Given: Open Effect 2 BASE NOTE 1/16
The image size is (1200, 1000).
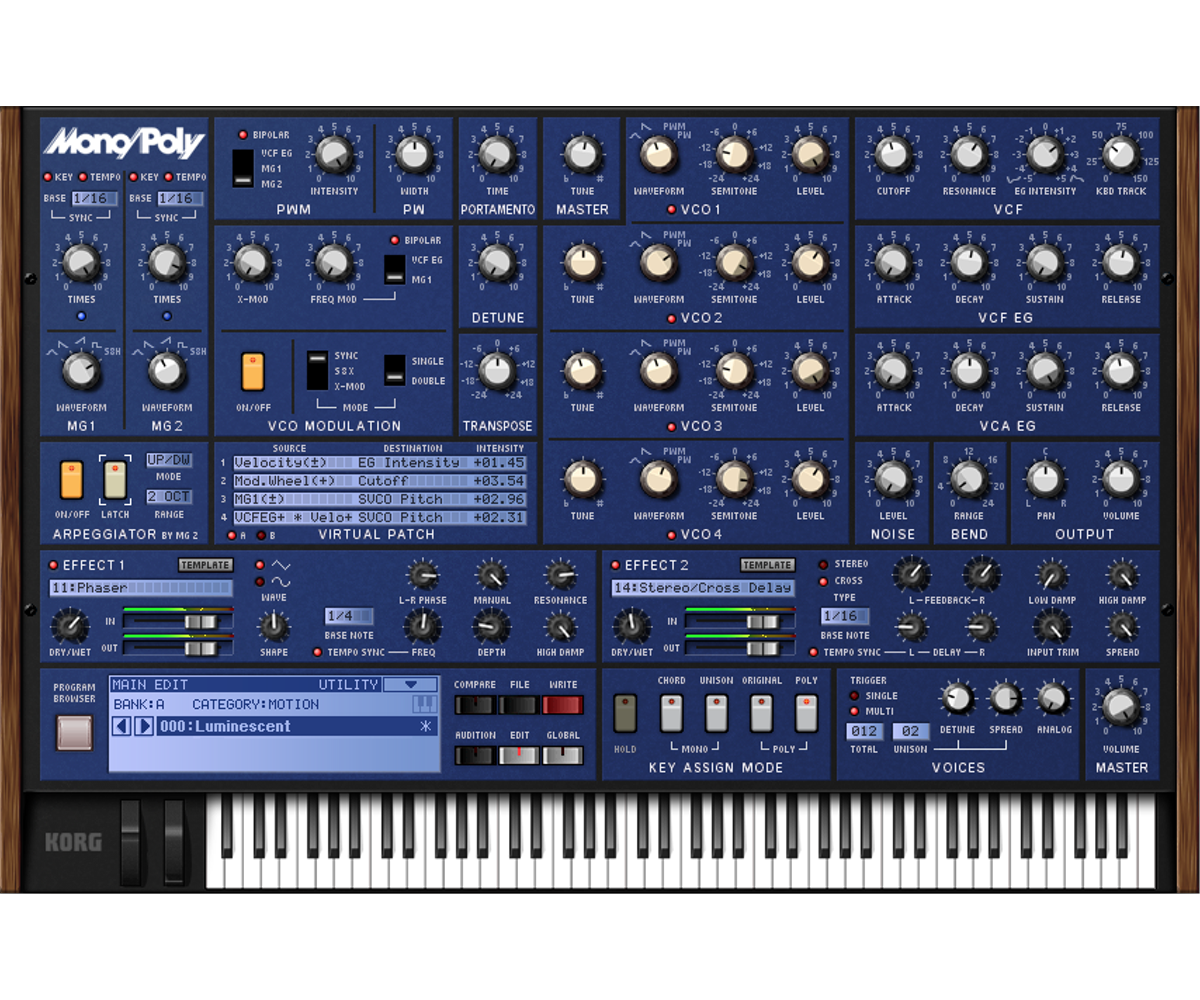Looking at the screenshot, I should [x=845, y=616].
